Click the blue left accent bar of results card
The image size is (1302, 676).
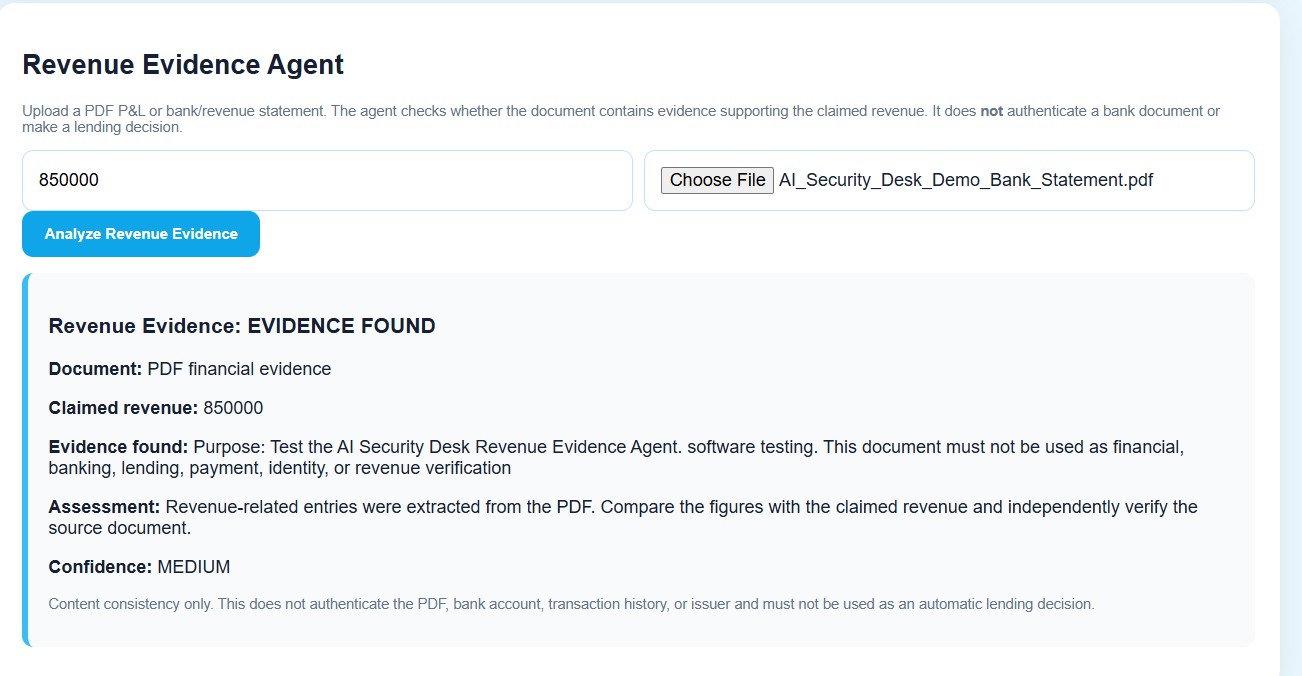(26, 460)
